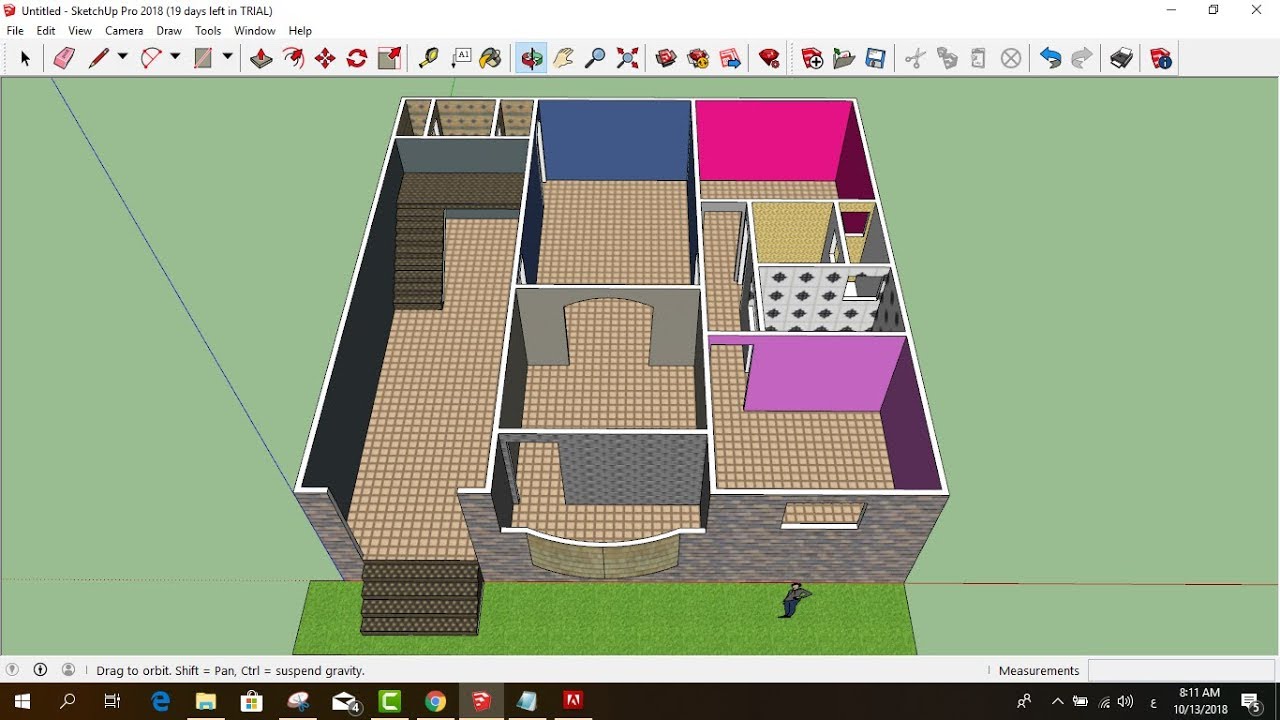Click the credits status bar icon
The image size is (1280, 720).
point(40,670)
